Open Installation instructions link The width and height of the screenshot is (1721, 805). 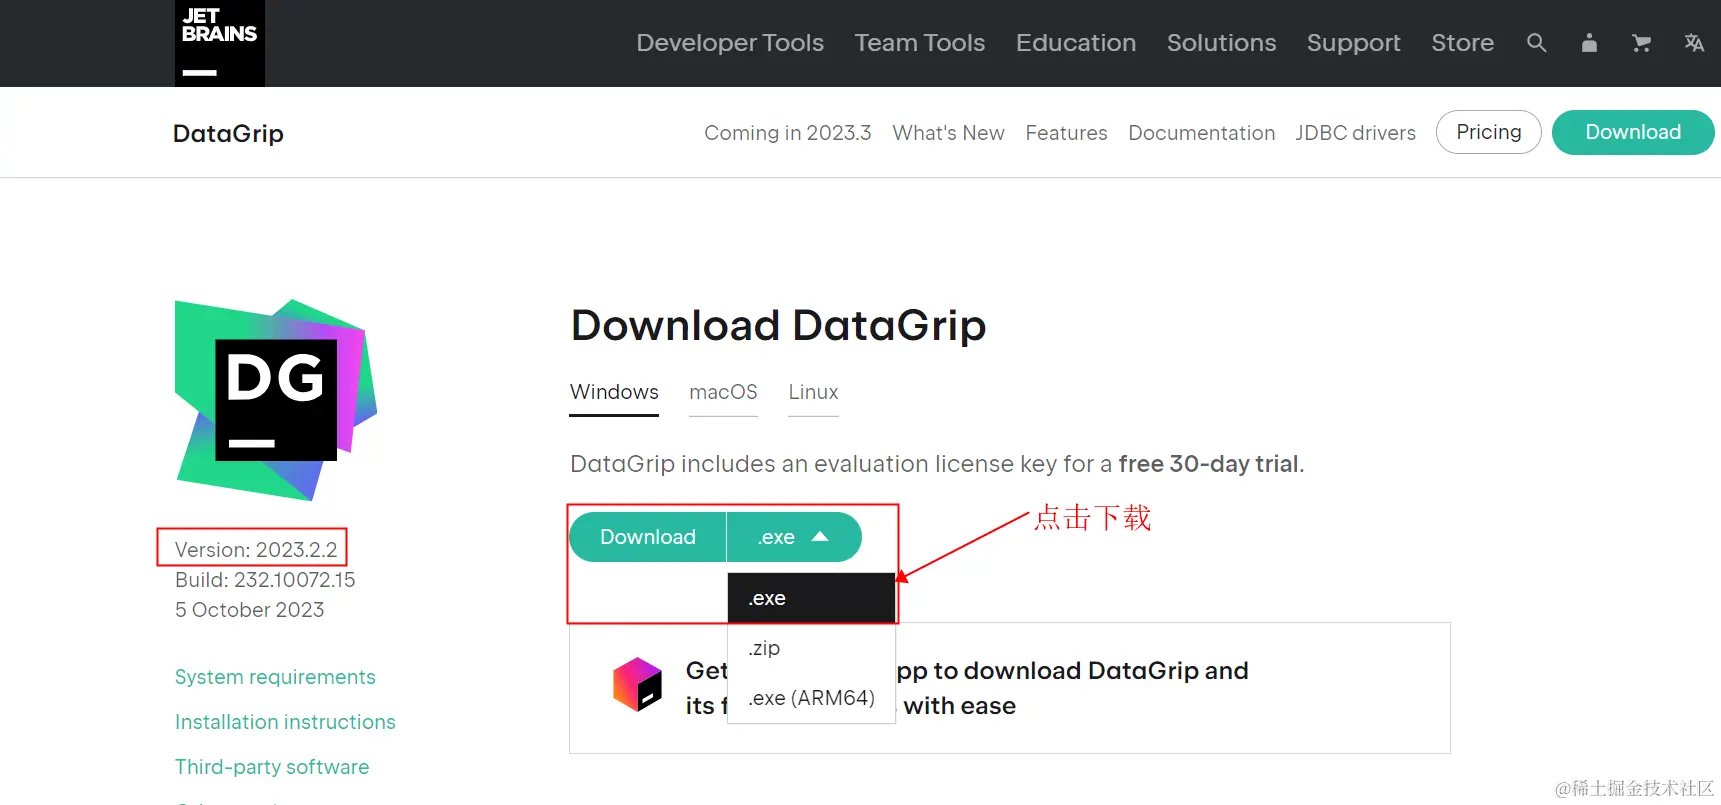pyautogui.click(x=285, y=722)
